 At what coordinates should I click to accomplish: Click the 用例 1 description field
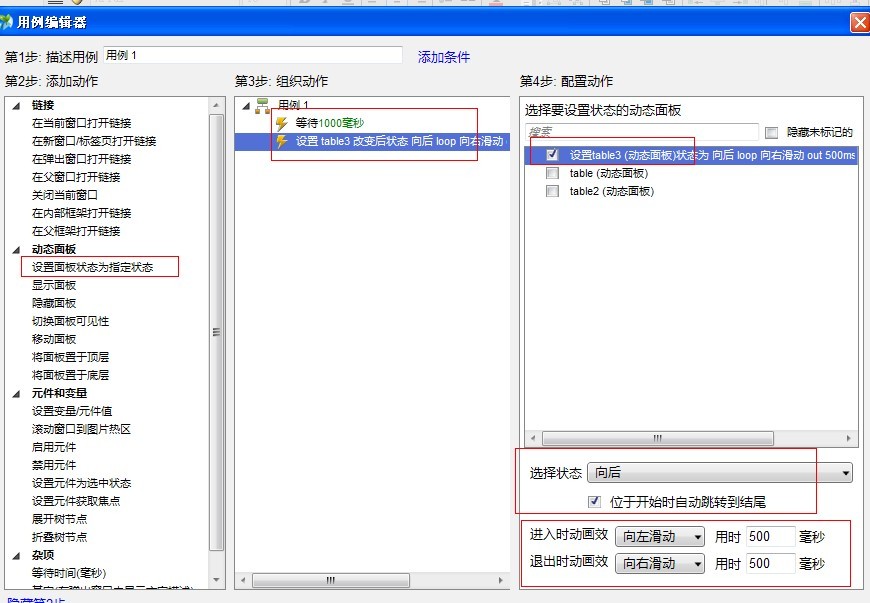pos(252,55)
